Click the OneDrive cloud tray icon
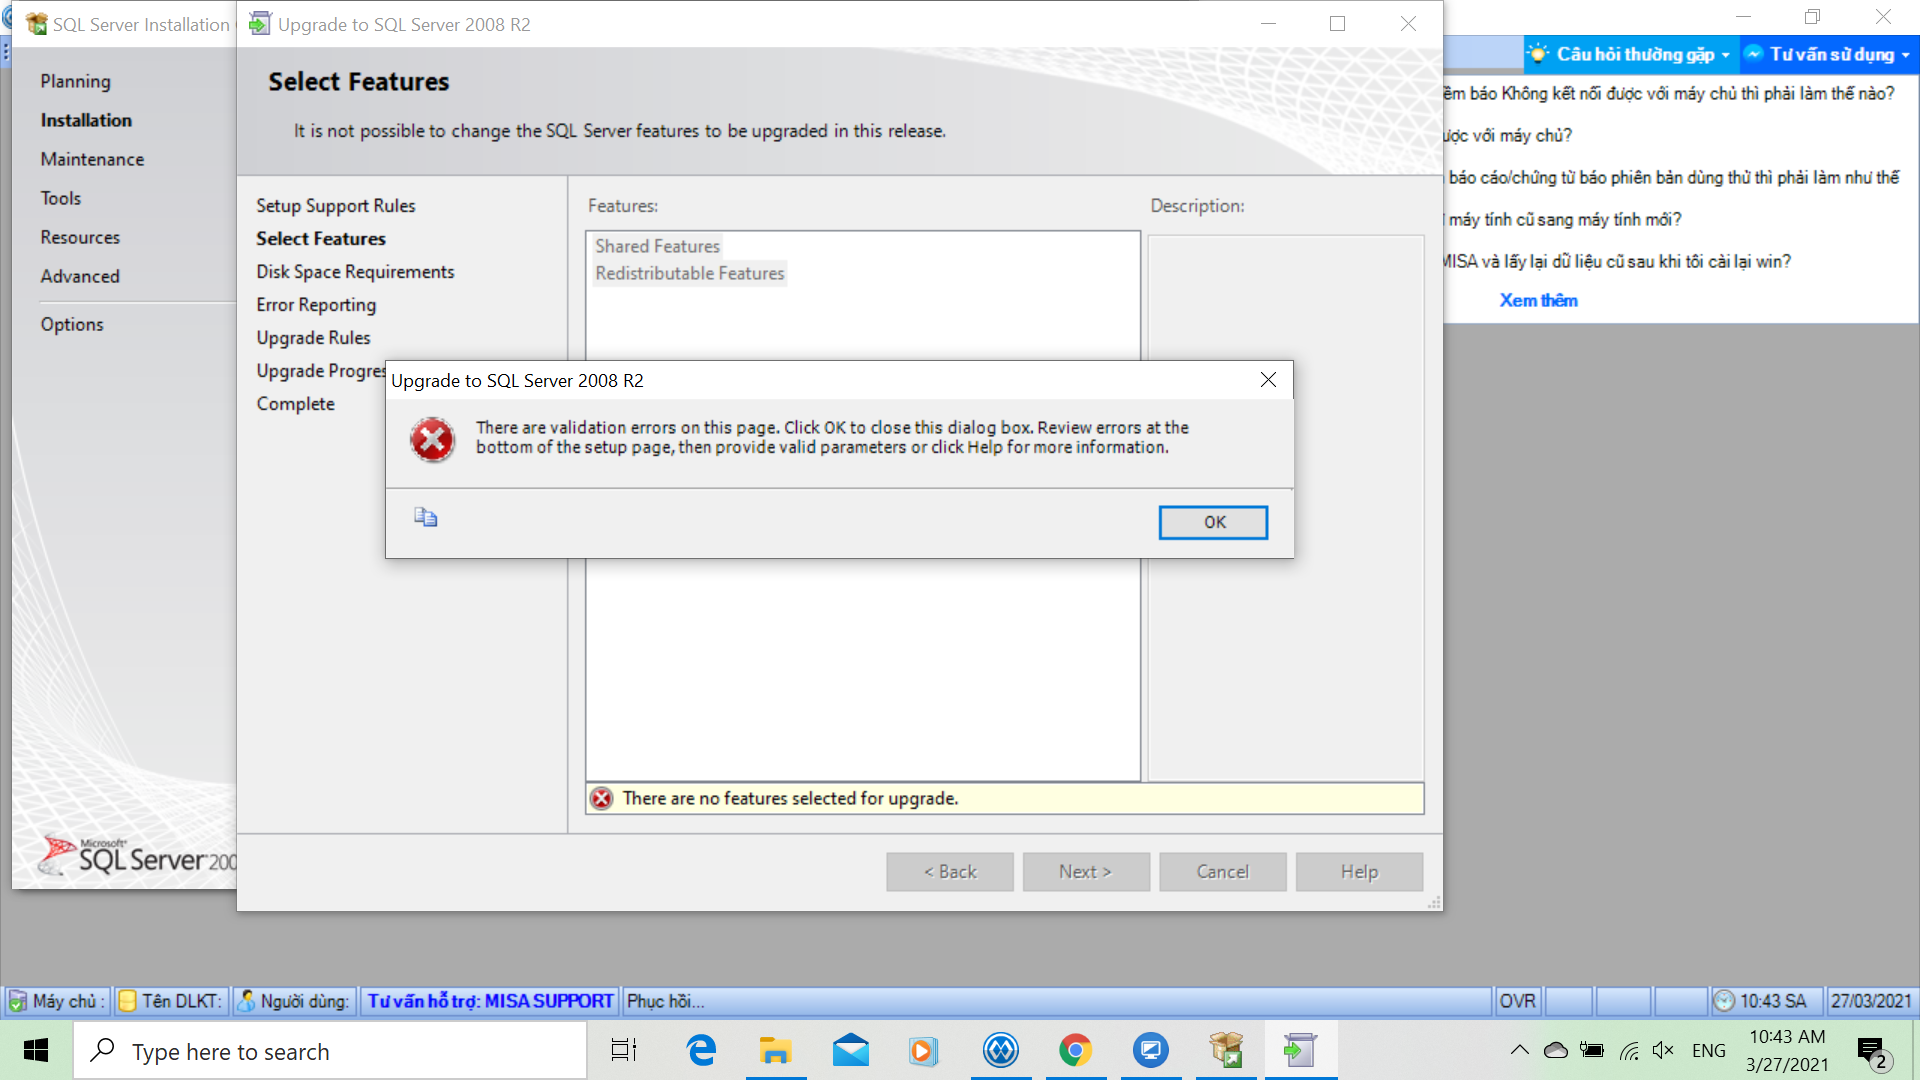This screenshot has width=1920, height=1080. click(1556, 1050)
